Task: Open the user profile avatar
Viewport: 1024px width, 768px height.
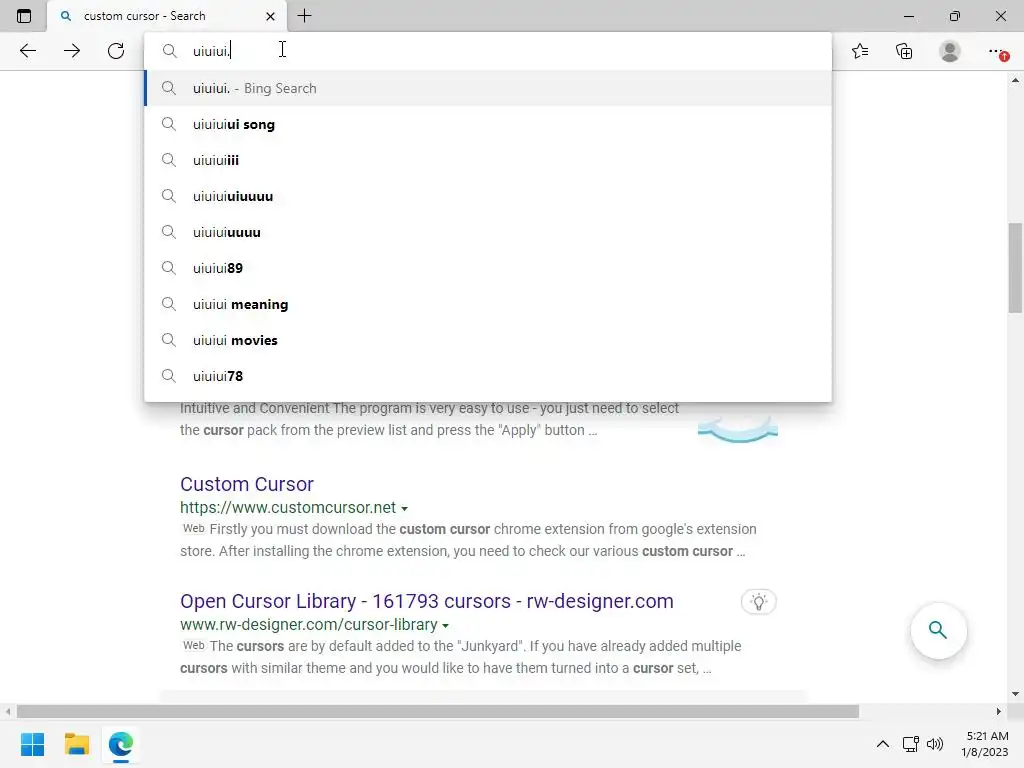Action: click(x=950, y=51)
